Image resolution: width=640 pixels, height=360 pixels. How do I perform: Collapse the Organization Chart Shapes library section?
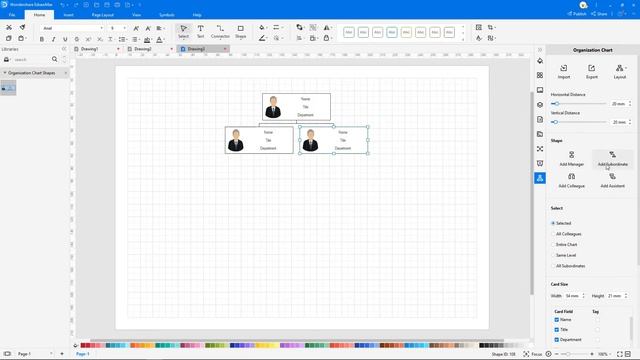coord(5,73)
